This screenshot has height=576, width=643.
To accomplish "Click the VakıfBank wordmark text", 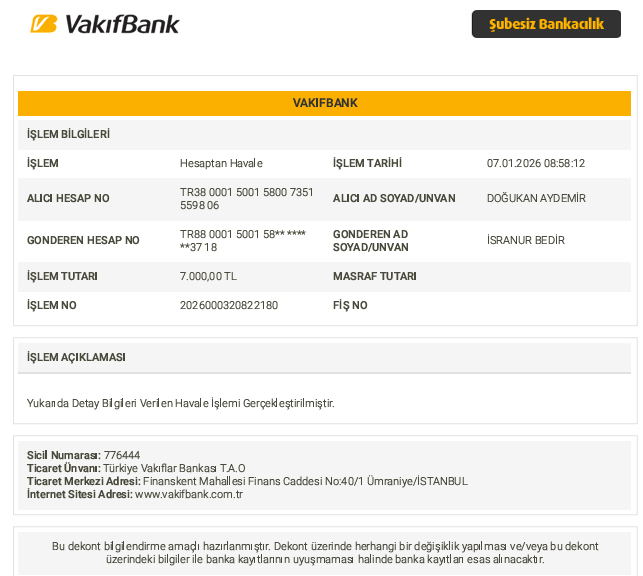I will (122, 24).
